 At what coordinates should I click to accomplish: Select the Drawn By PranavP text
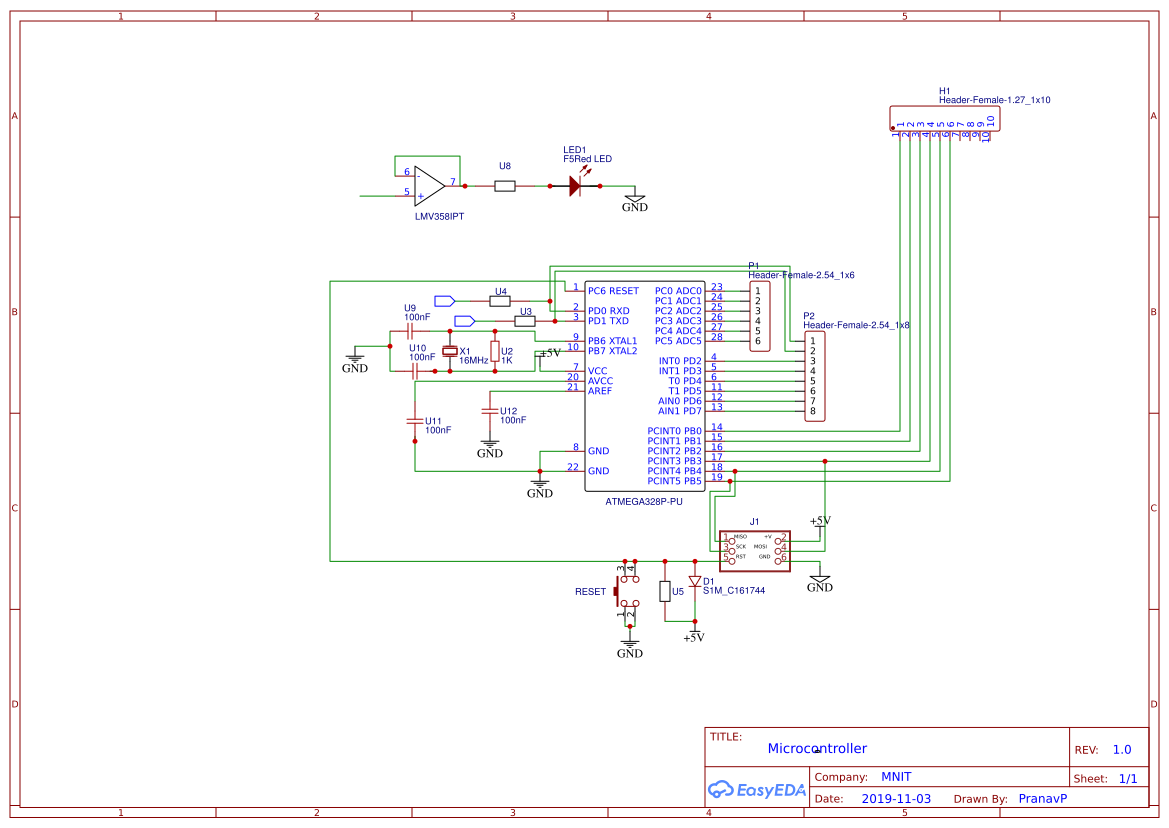[x=1042, y=798]
